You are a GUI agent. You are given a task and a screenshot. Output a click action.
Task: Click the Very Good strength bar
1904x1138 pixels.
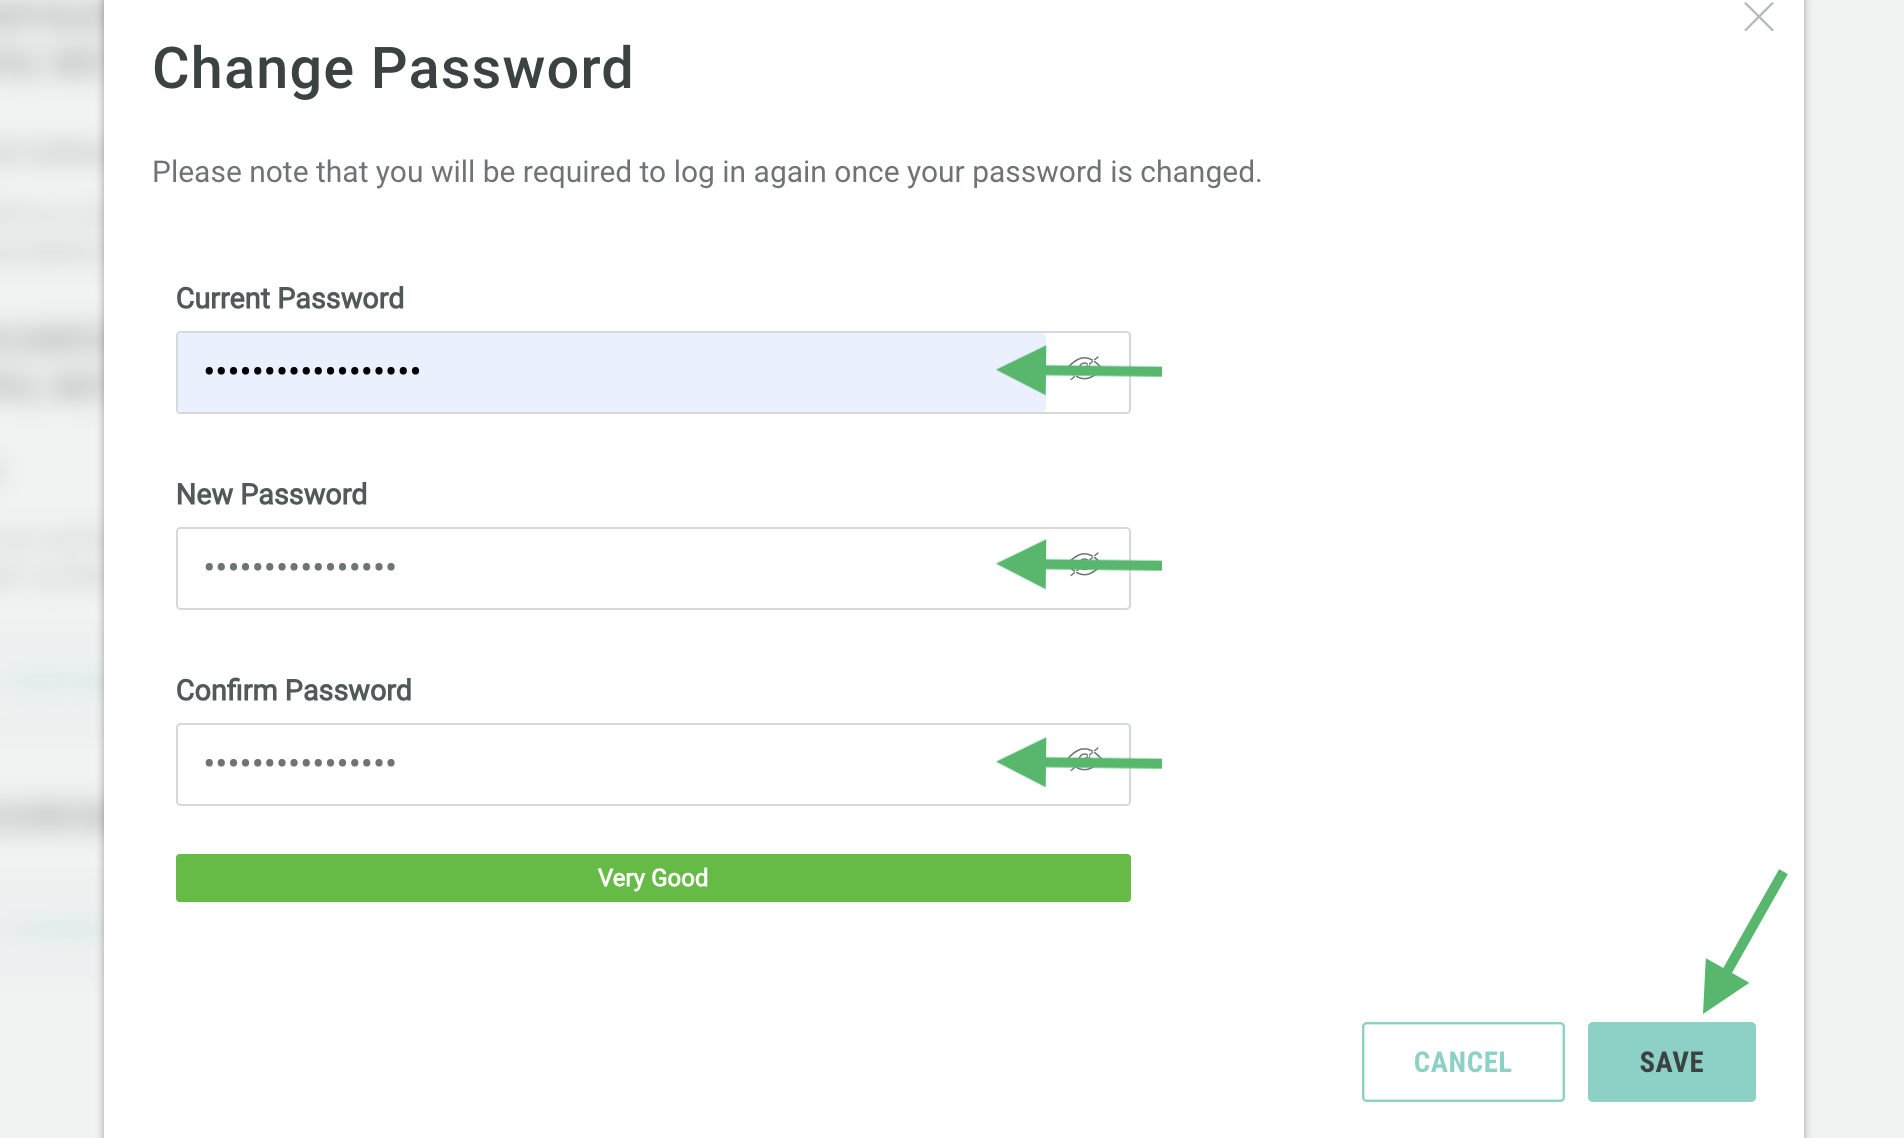click(653, 878)
